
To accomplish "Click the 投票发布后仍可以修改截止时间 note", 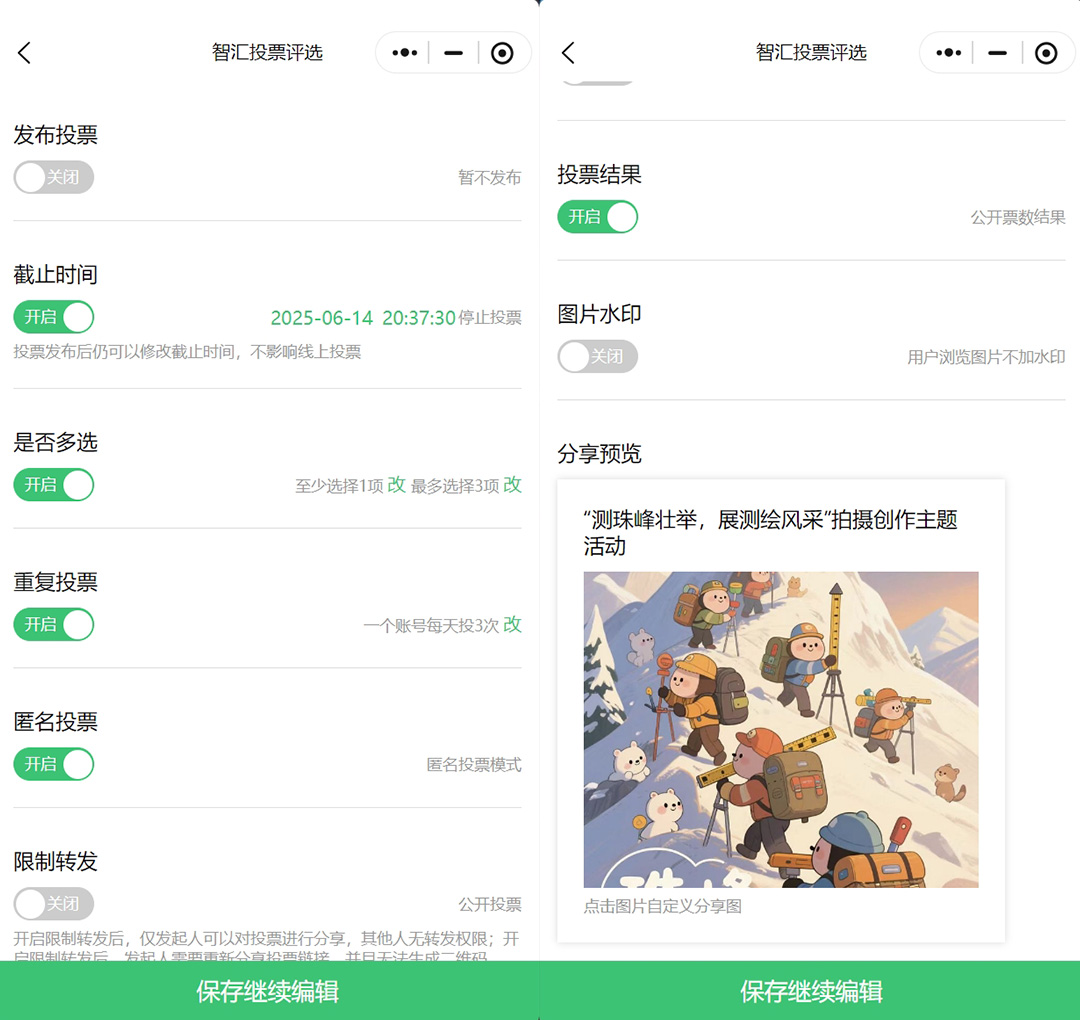I will (187, 352).
